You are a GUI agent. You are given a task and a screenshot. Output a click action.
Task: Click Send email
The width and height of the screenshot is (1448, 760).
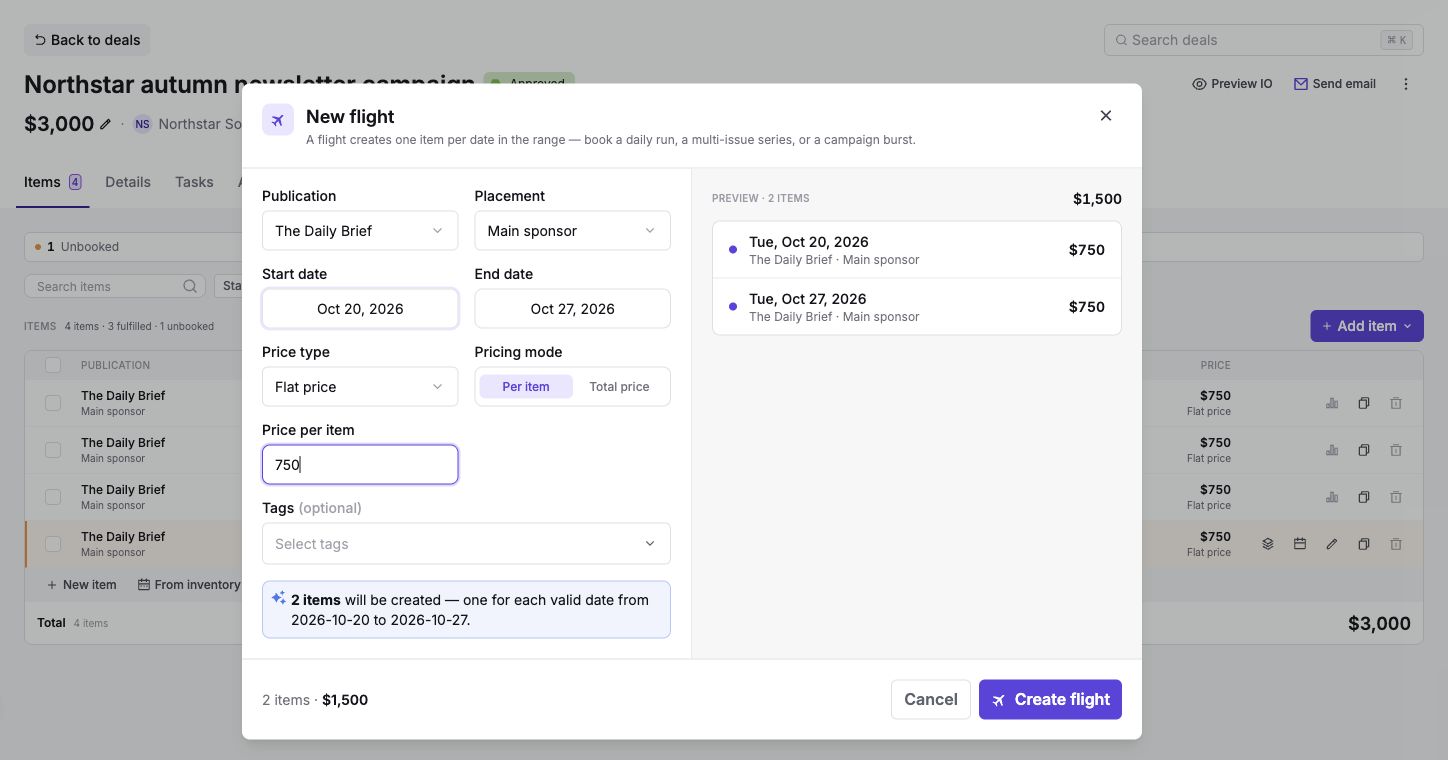click(1335, 84)
